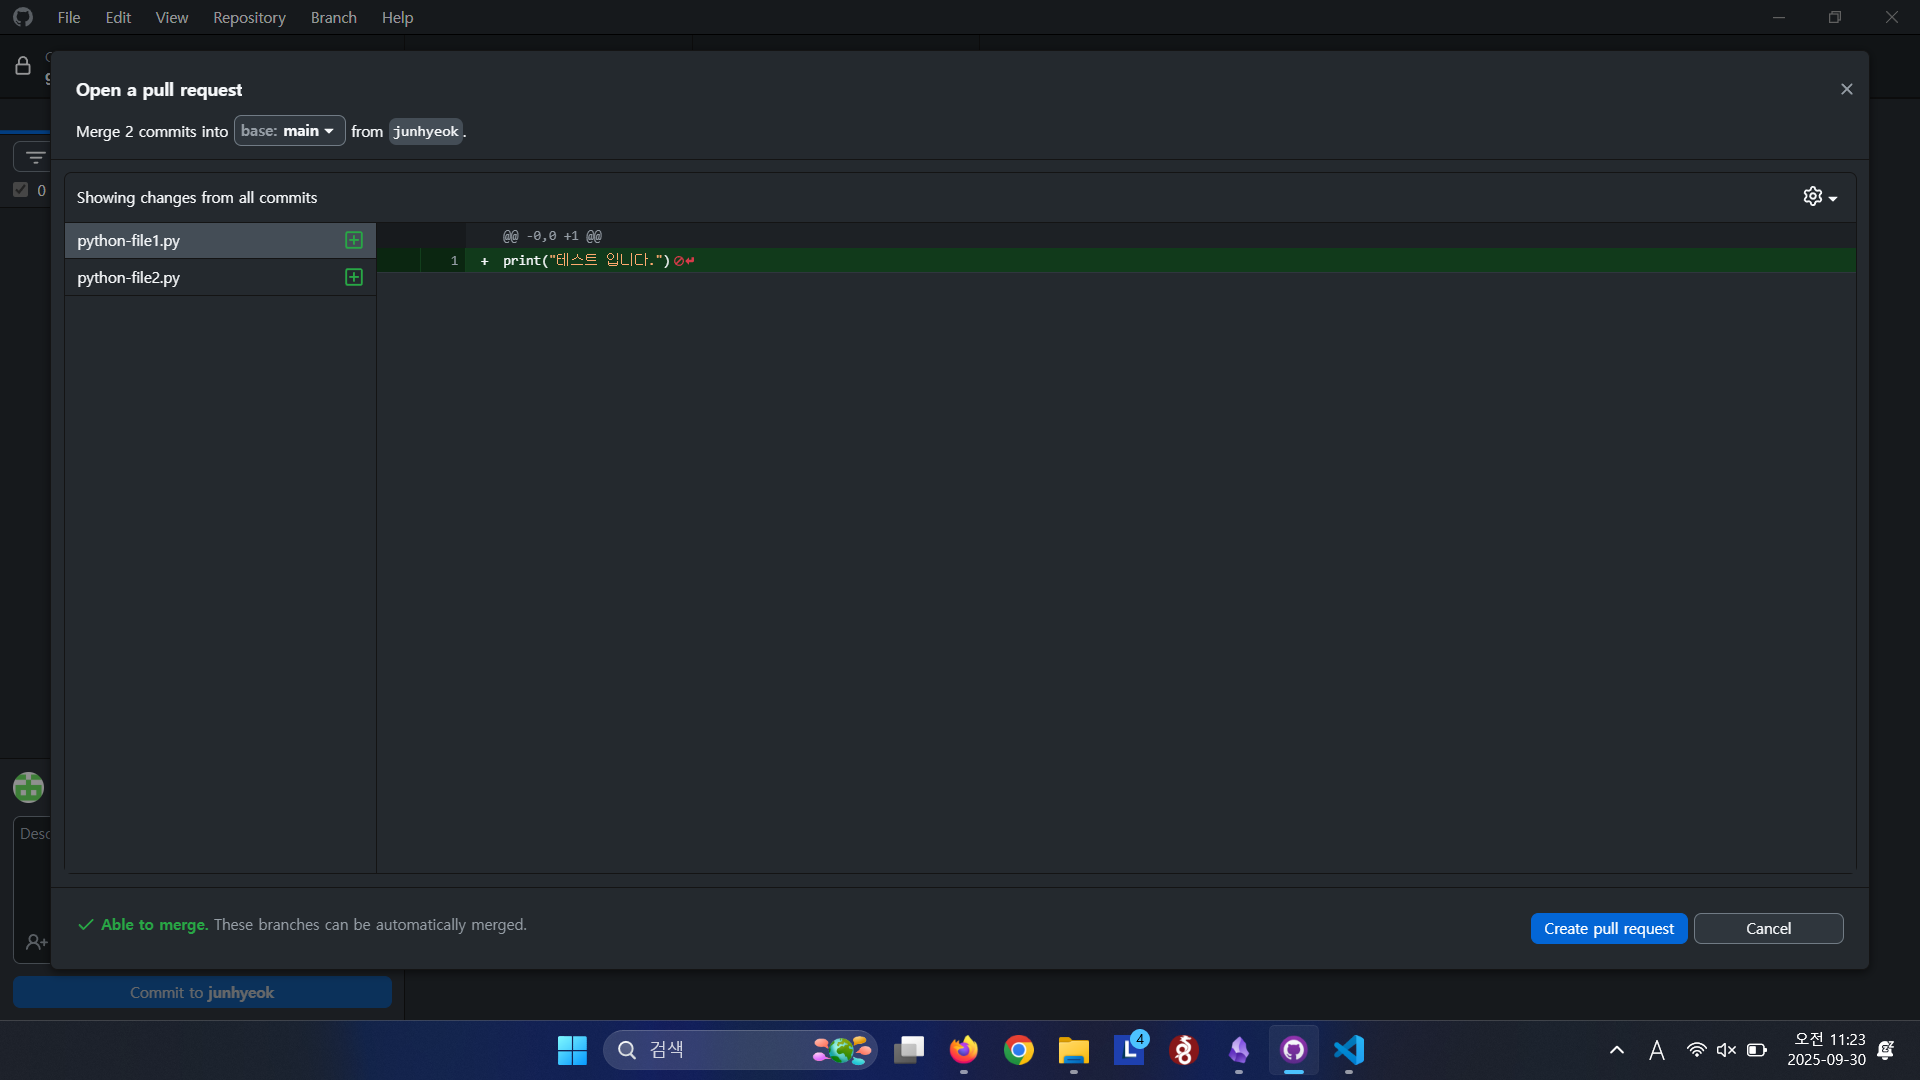Click the GitHub Desktop taskbar icon
Screen dimensions: 1920x1080
(x=1294, y=1050)
